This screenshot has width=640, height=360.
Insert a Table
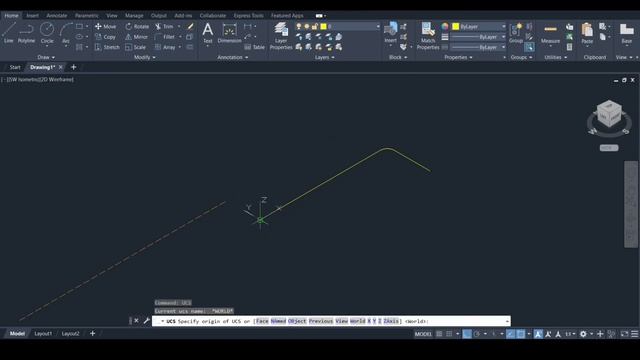[255, 47]
